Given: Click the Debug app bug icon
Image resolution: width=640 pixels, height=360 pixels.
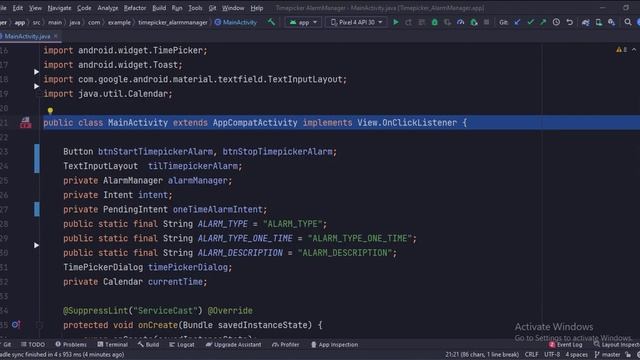Looking at the screenshot, I should [x=435, y=22].
